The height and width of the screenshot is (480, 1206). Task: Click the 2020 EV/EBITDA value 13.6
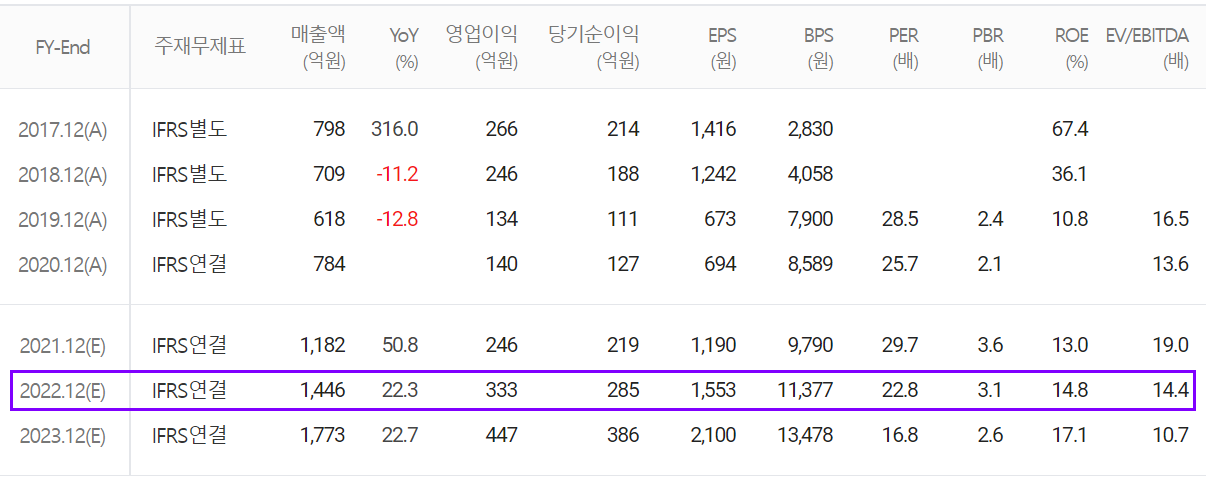pos(1171,265)
